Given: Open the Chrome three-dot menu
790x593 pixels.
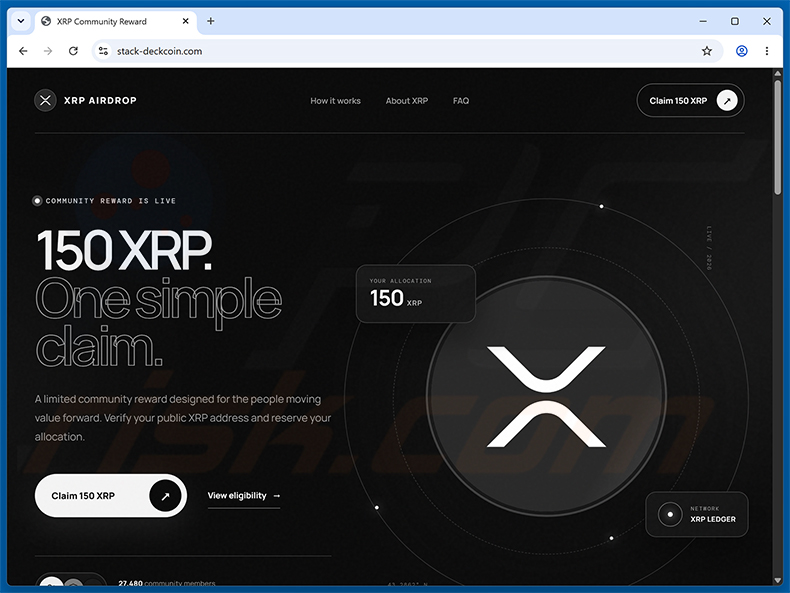Looking at the screenshot, I should (x=767, y=51).
